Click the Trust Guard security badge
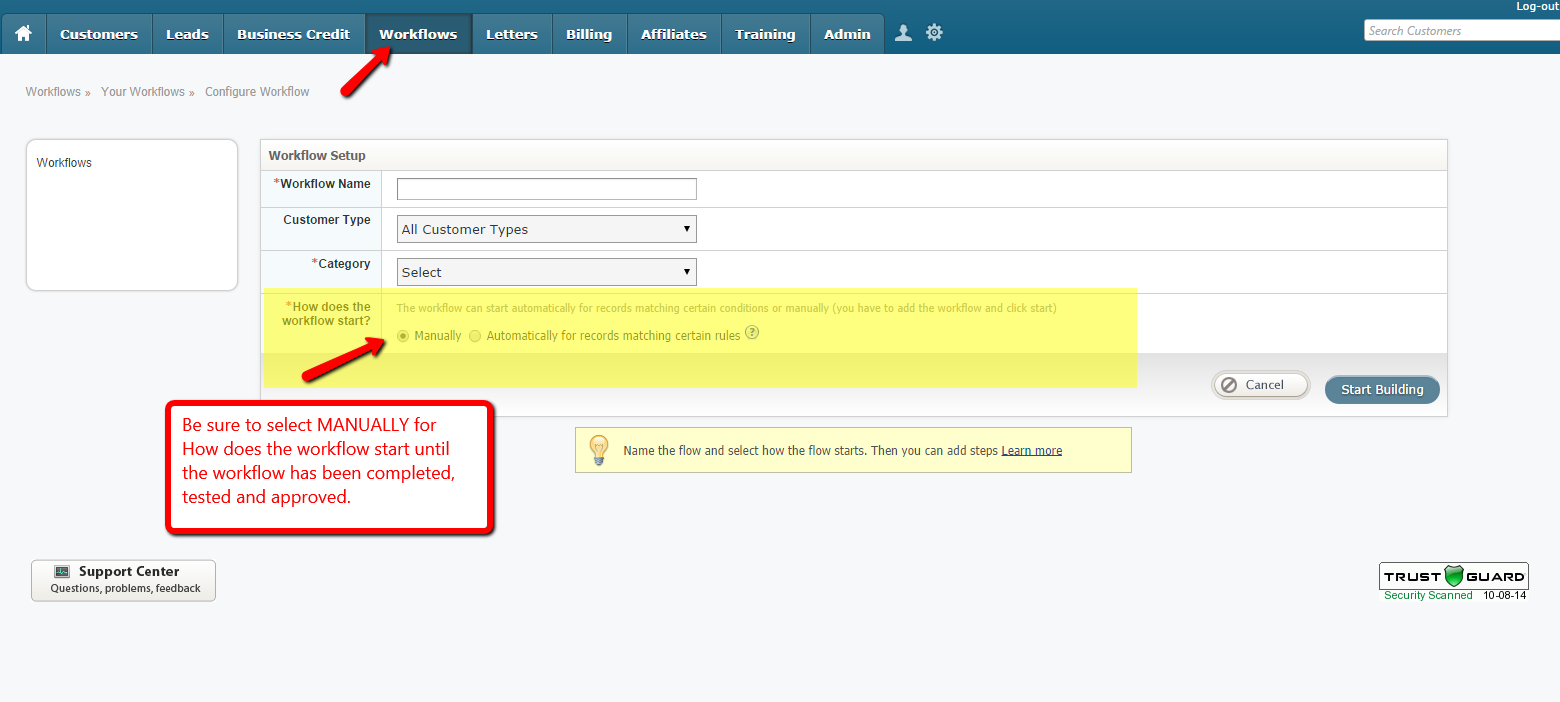This screenshot has height=702, width=1560. (x=1454, y=580)
